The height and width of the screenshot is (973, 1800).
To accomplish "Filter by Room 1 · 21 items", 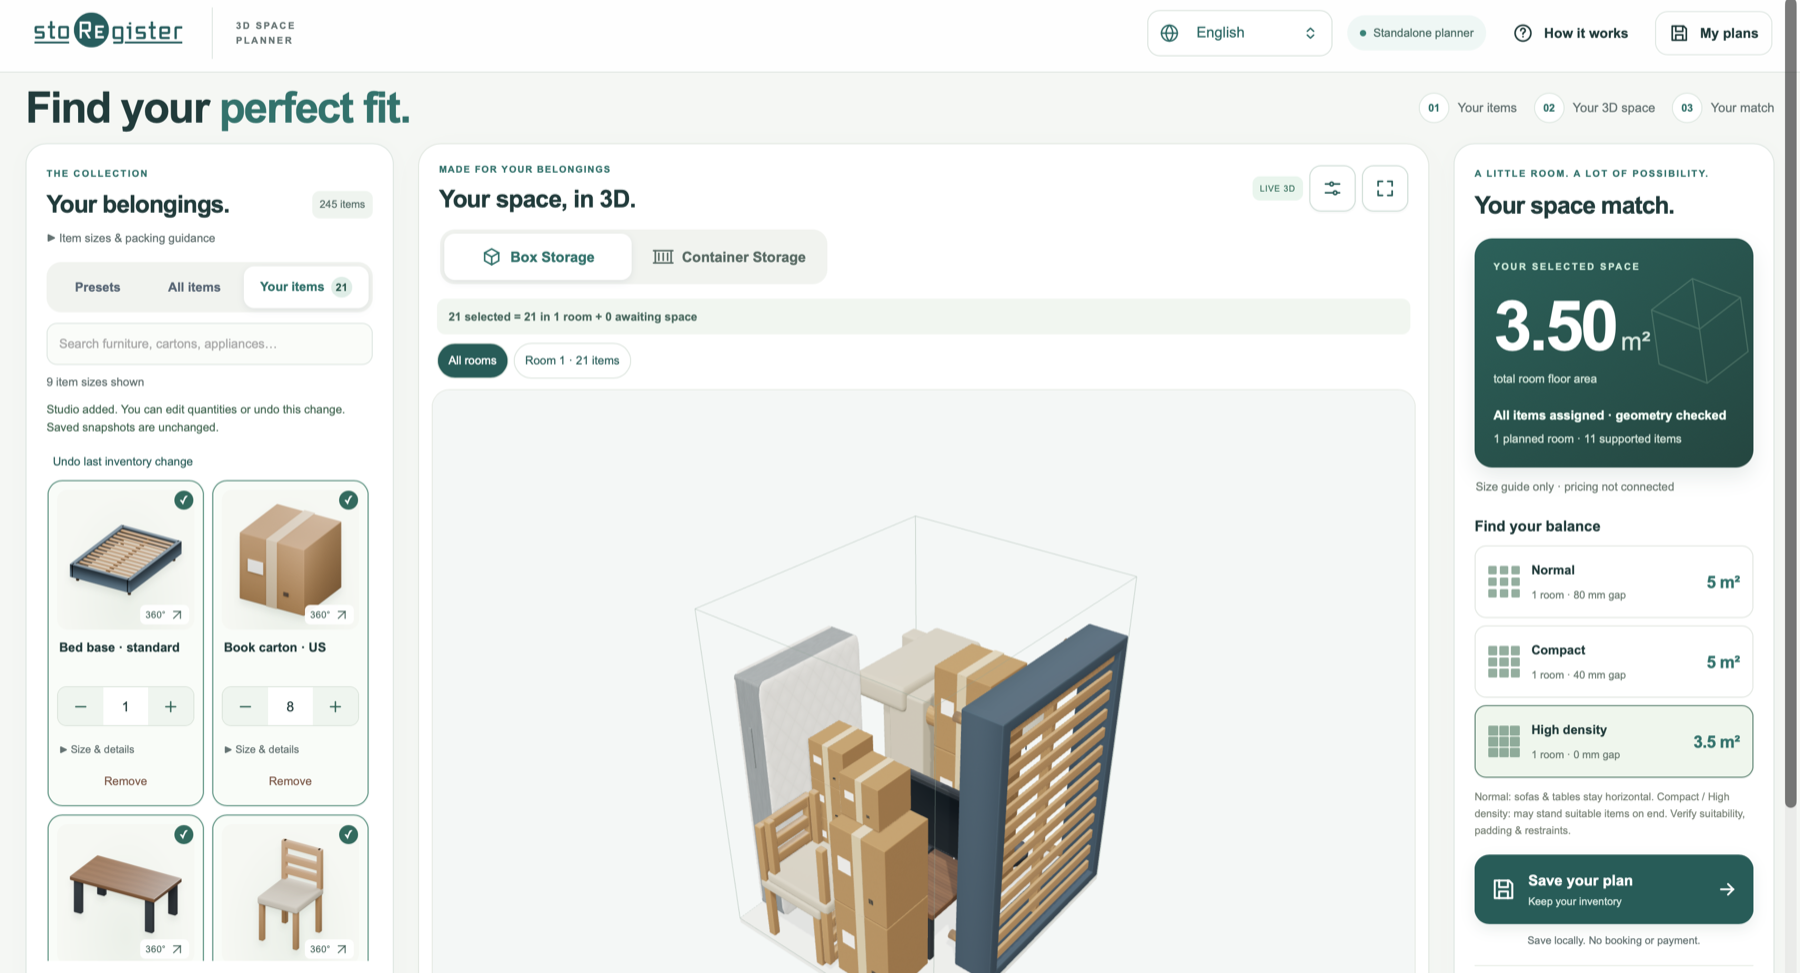I will click(x=572, y=360).
